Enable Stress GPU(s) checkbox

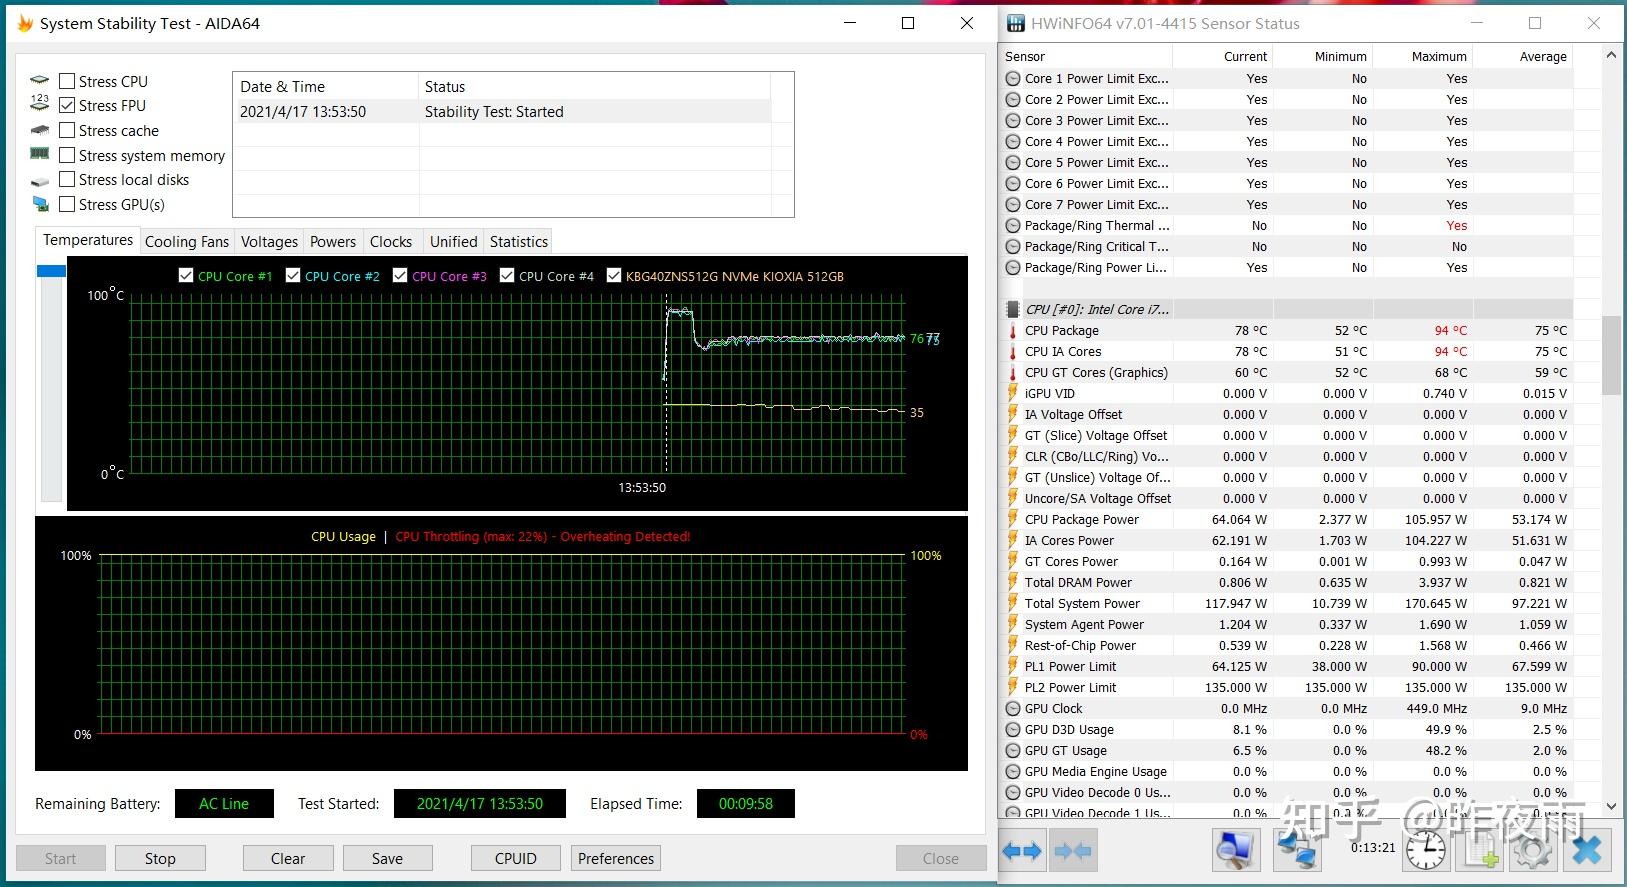click(x=67, y=204)
